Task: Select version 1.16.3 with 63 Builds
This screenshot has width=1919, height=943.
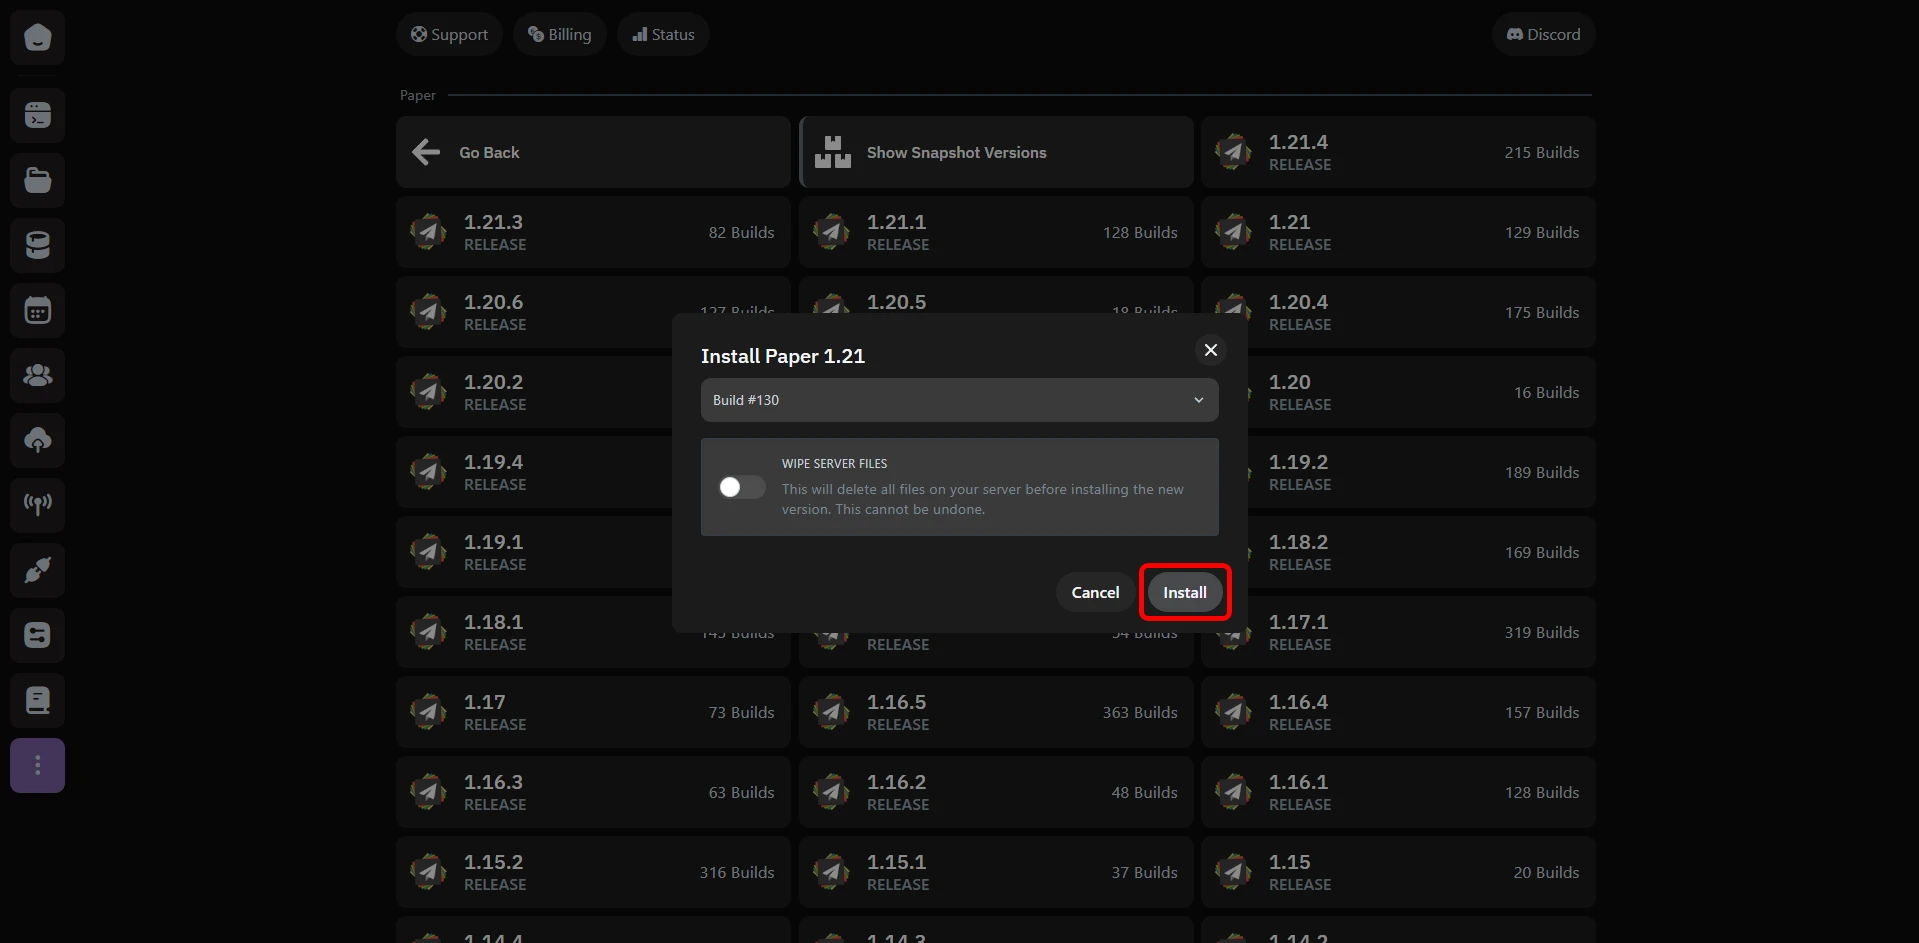Action: (x=593, y=792)
